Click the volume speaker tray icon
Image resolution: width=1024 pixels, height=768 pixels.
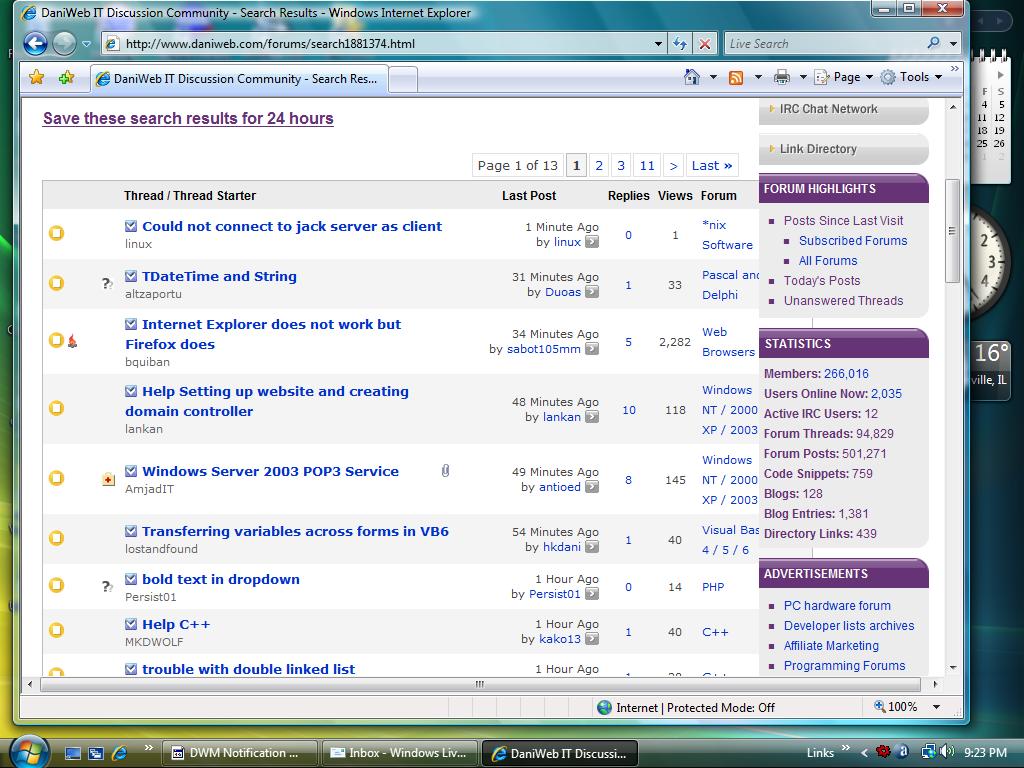click(948, 752)
